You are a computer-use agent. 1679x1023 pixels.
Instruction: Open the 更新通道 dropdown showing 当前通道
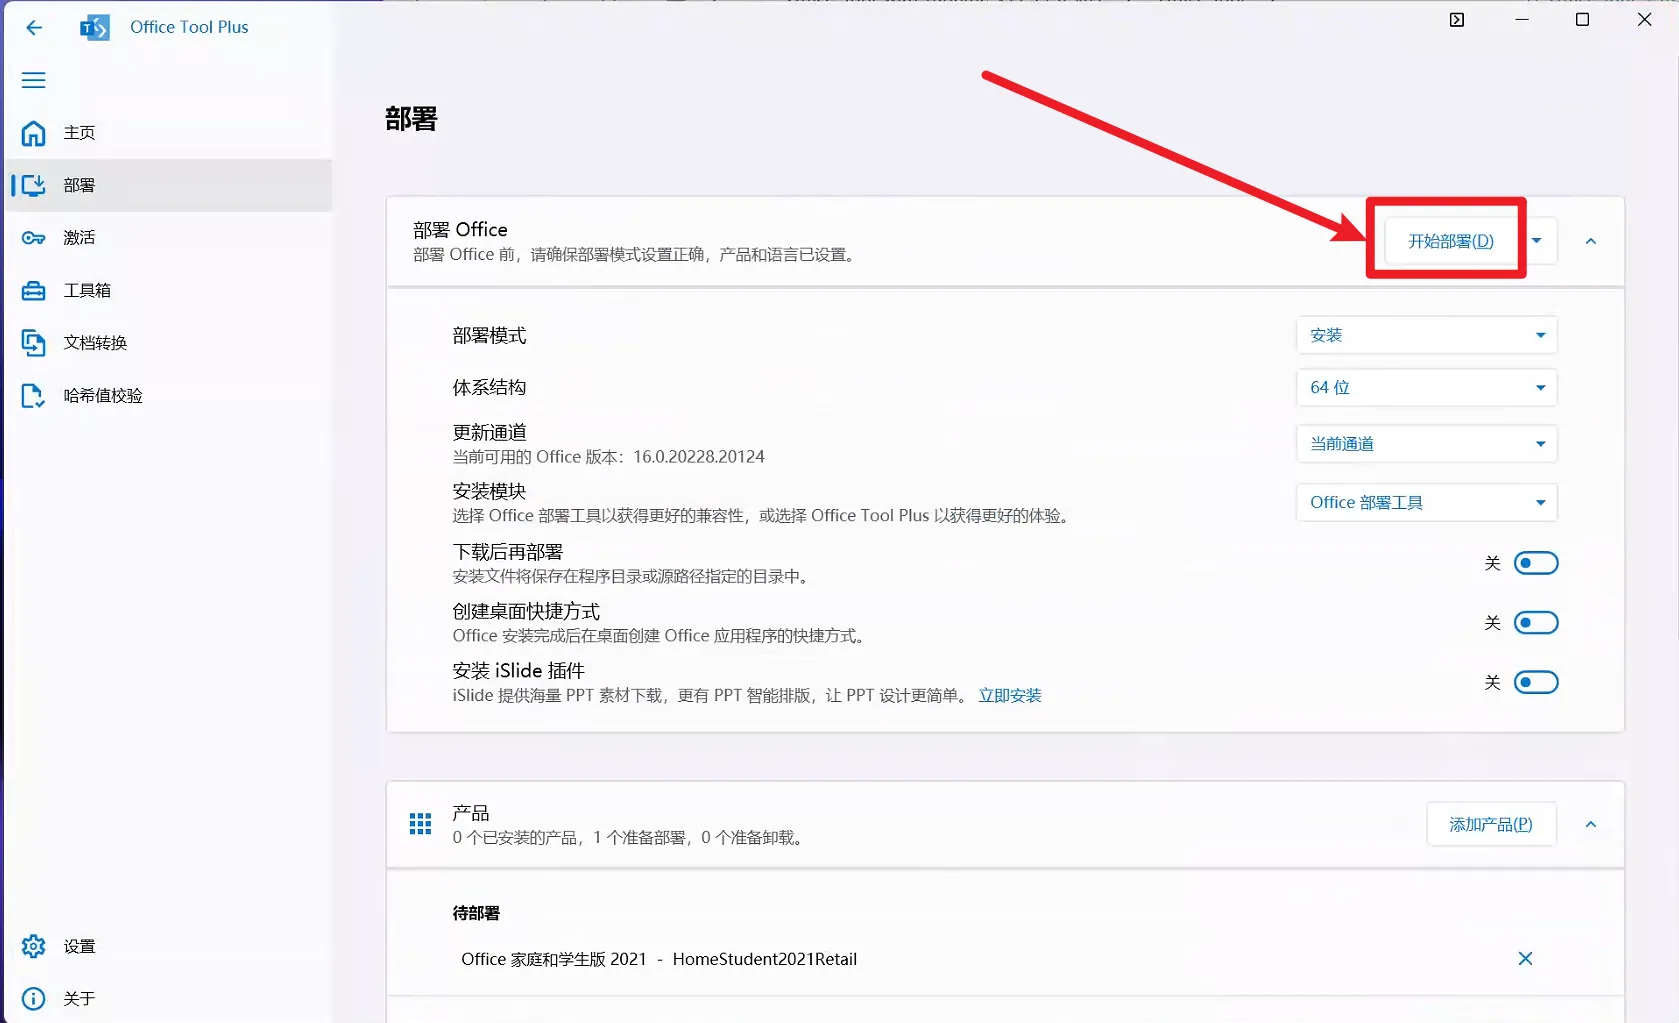[x=1427, y=444]
